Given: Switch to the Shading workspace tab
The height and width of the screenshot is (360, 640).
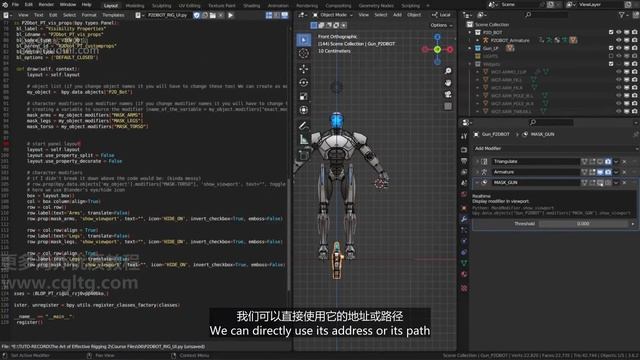Looking at the screenshot, I should pyautogui.click(x=251, y=6).
